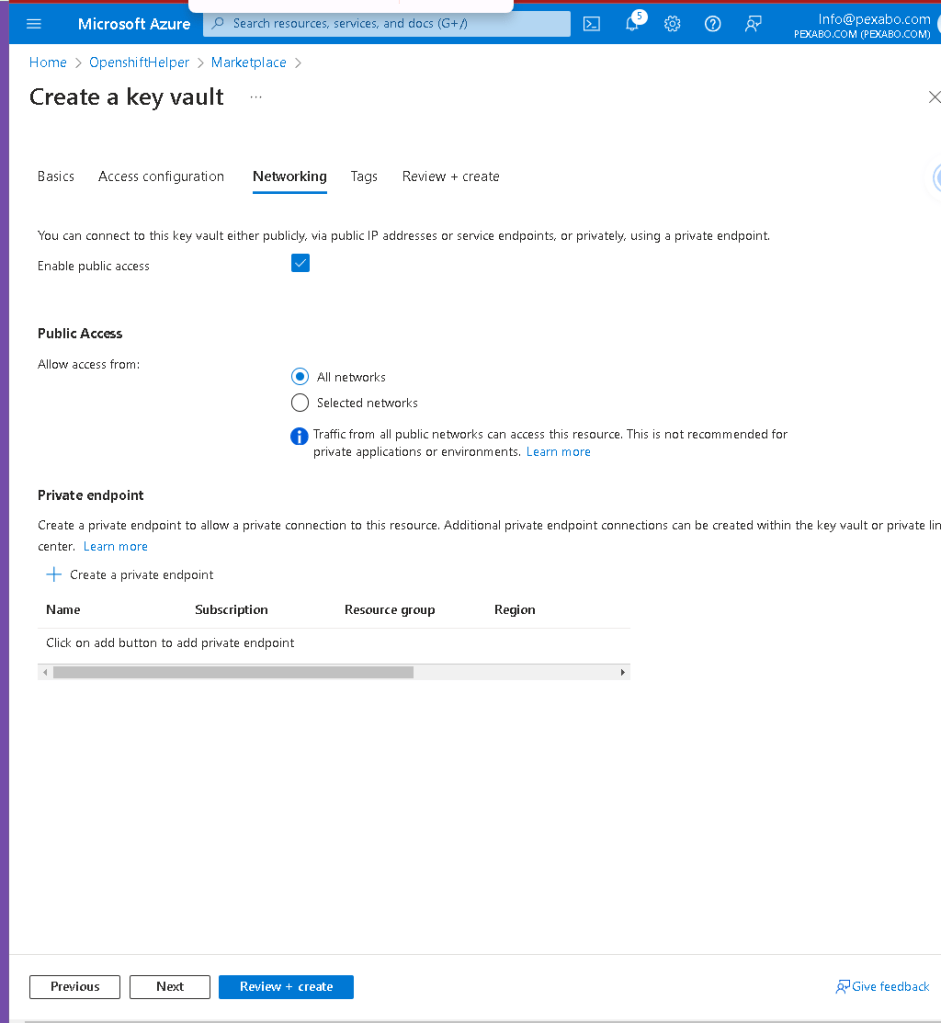This screenshot has width=941, height=1023.
Task: Focus the Search resources search box
Action: (x=386, y=23)
